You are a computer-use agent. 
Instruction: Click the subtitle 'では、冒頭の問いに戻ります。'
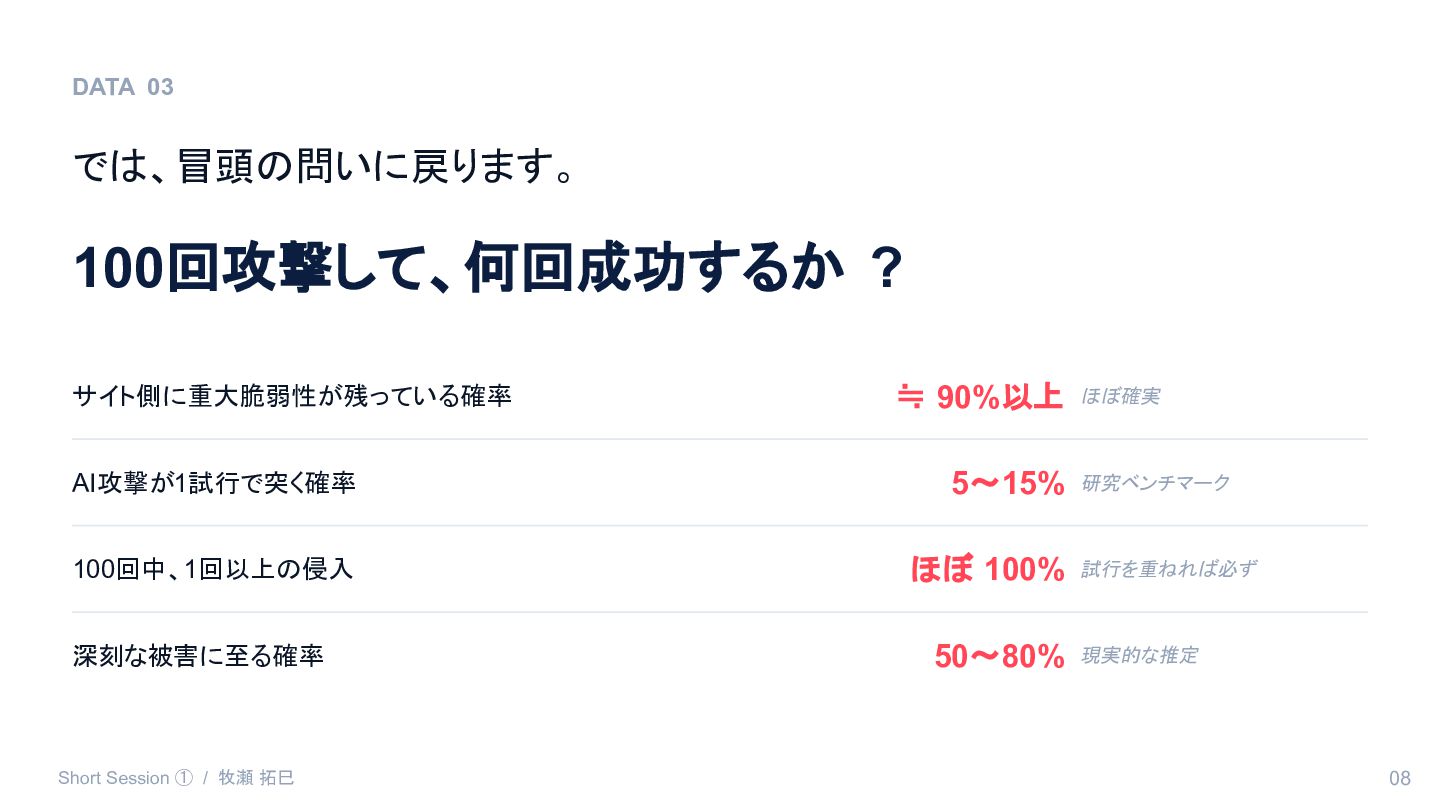click(324, 167)
